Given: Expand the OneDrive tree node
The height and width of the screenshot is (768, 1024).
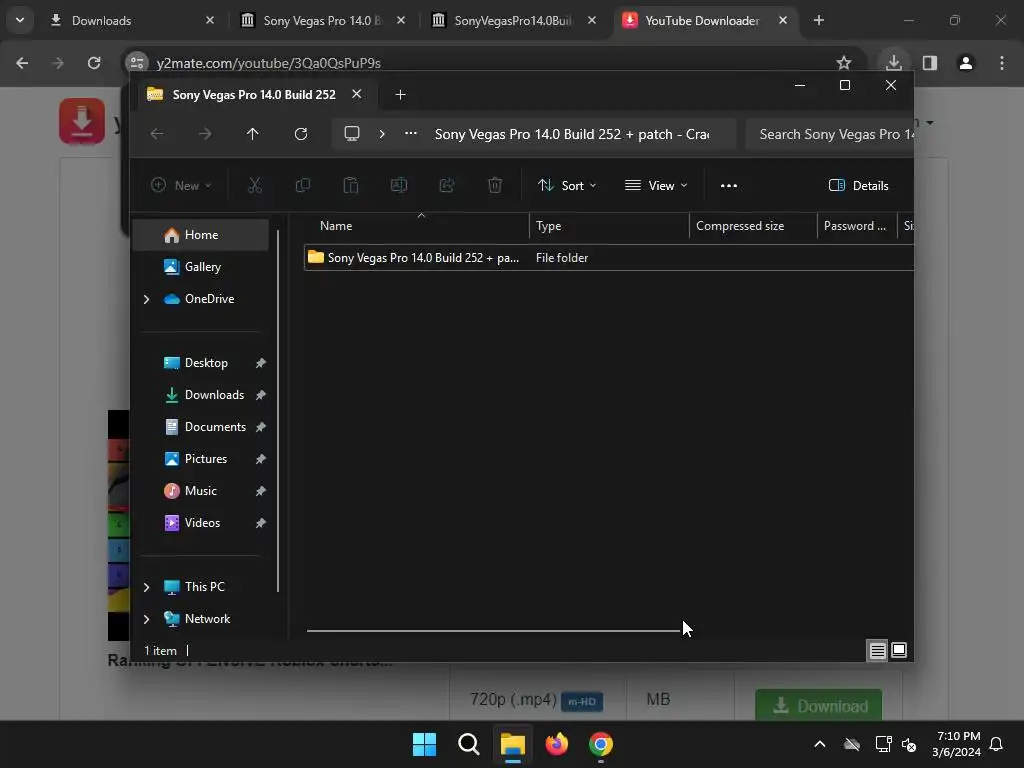Looking at the screenshot, I should pyautogui.click(x=146, y=299).
